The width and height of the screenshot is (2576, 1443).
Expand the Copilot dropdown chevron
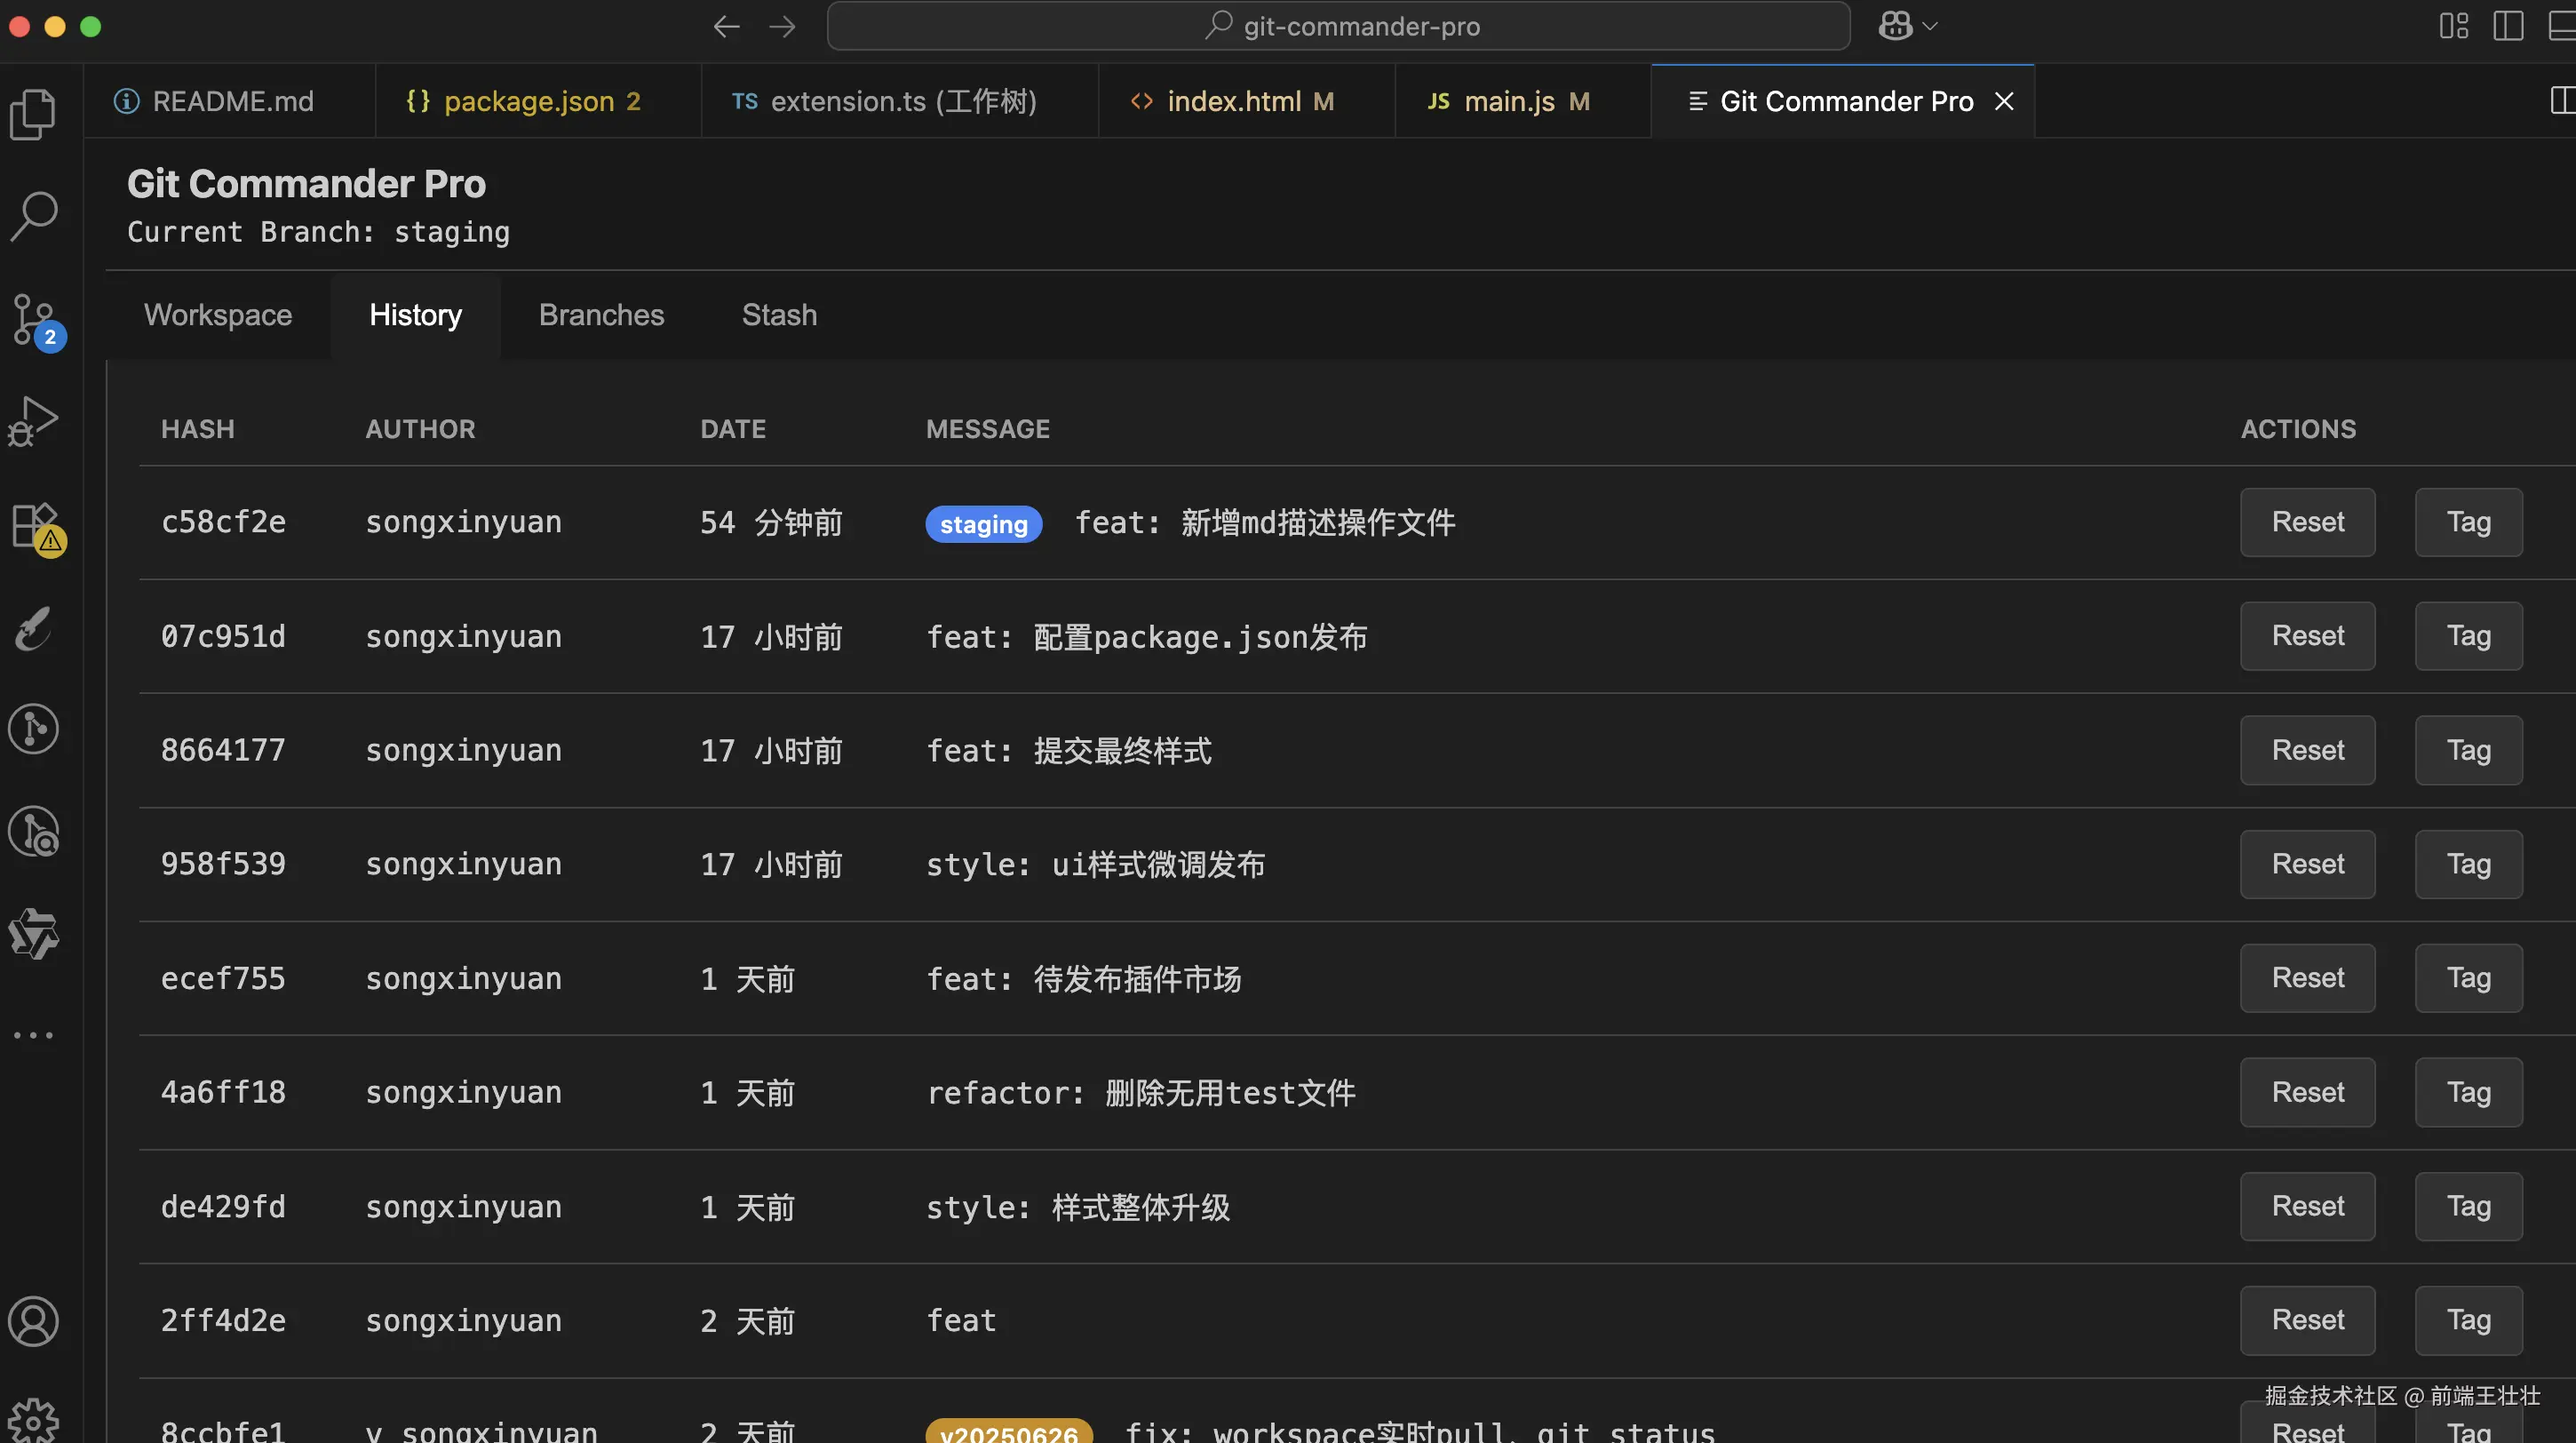[1930, 26]
